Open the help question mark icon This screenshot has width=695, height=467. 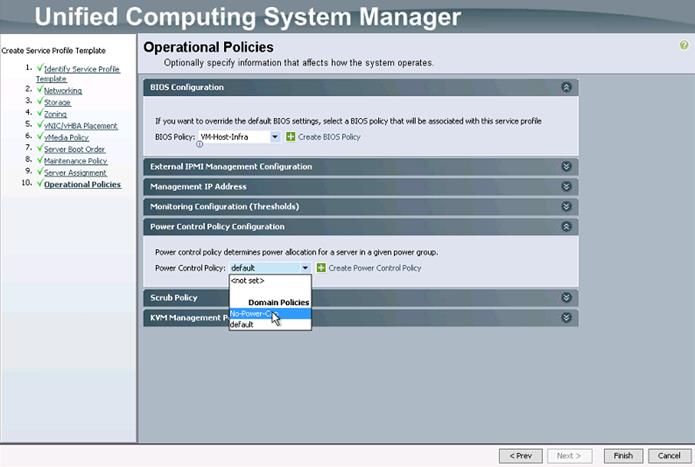pos(684,45)
